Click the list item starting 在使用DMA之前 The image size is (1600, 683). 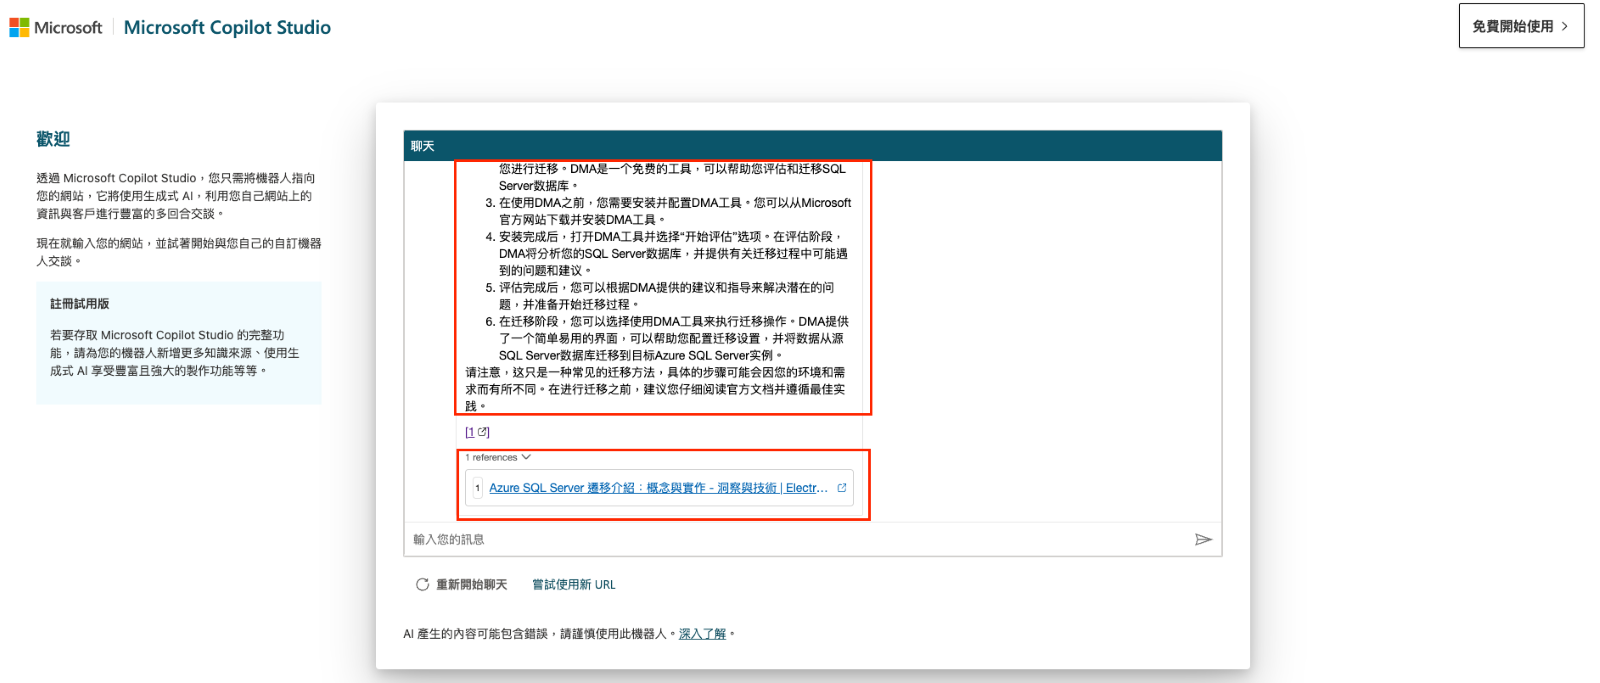pyautogui.click(x=668, y=211)
